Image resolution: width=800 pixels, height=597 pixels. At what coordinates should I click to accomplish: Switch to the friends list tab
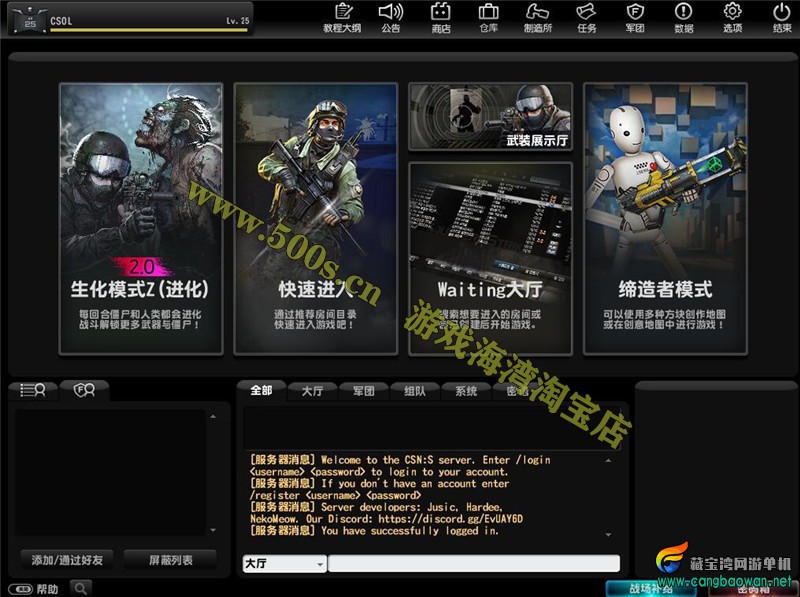(33, 390)
